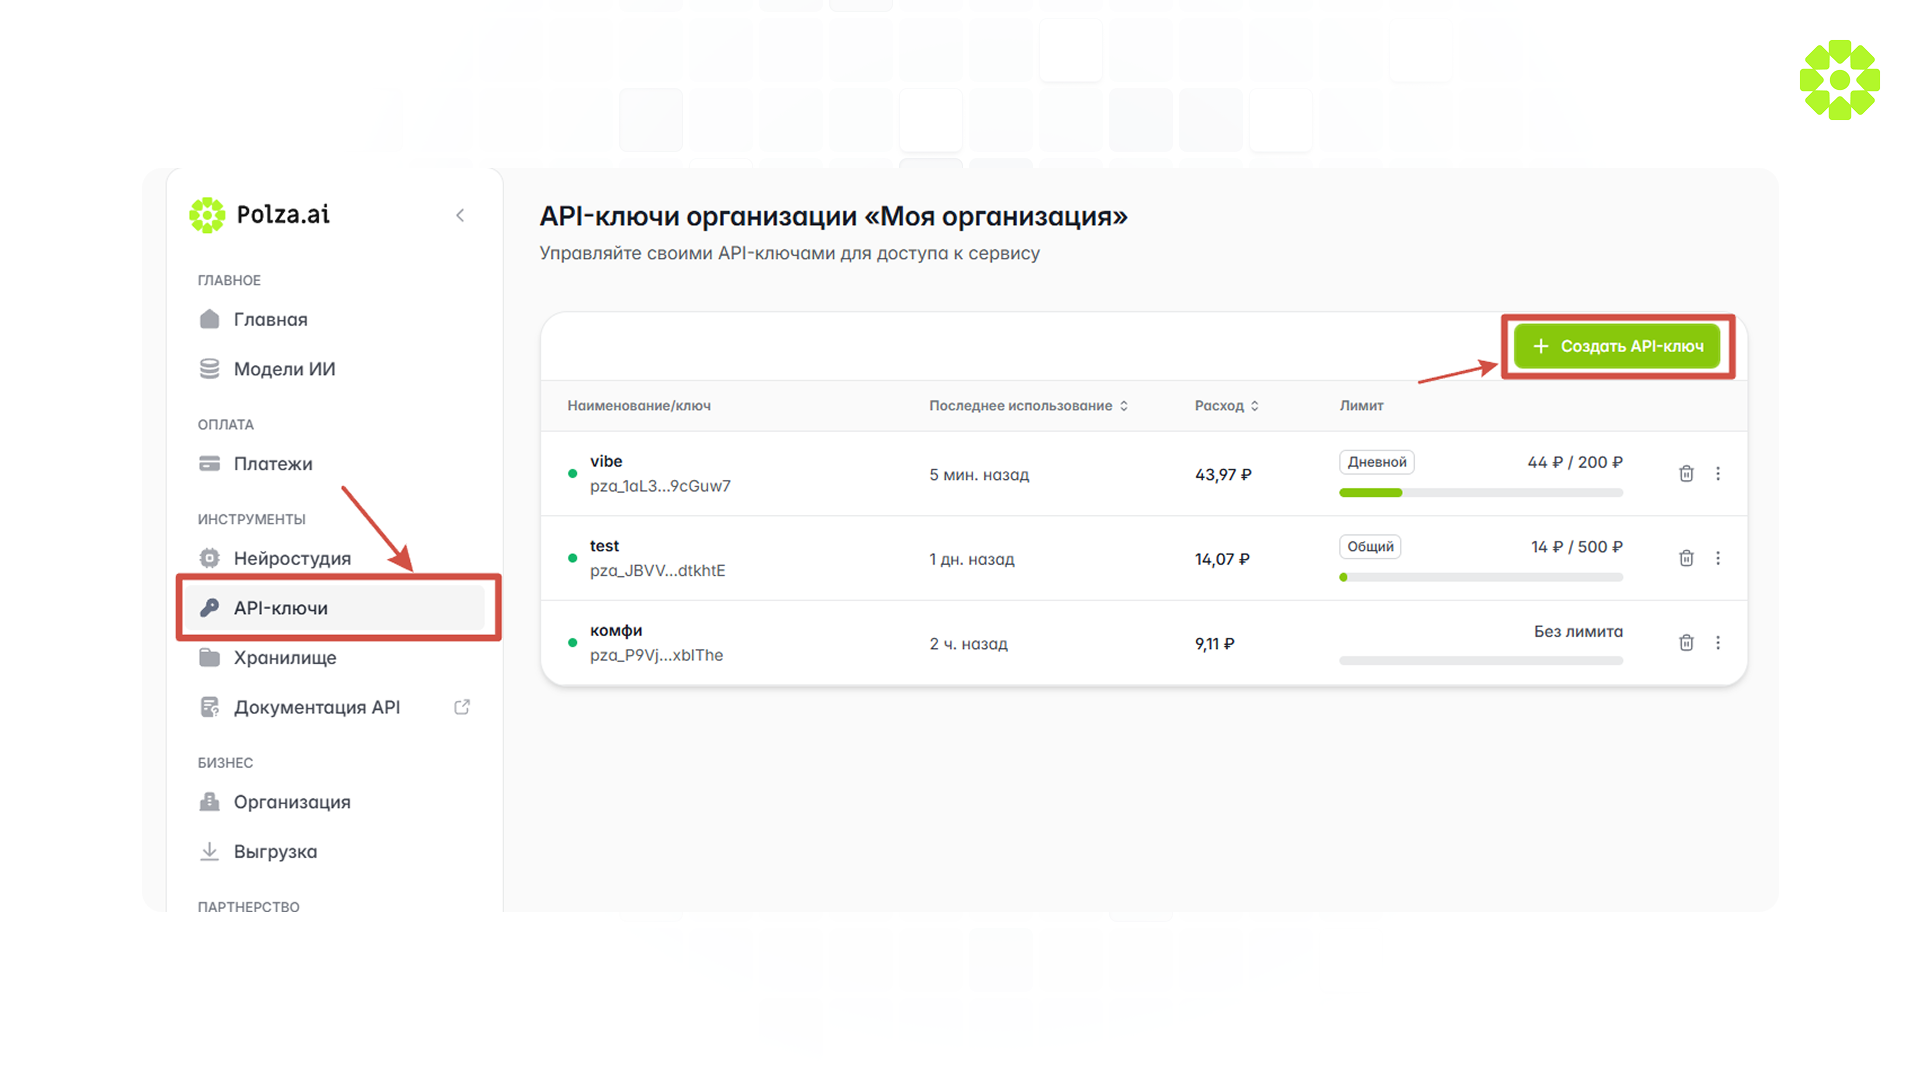Open Организация page link
1920x1080 pixels.
pos(292,802)
